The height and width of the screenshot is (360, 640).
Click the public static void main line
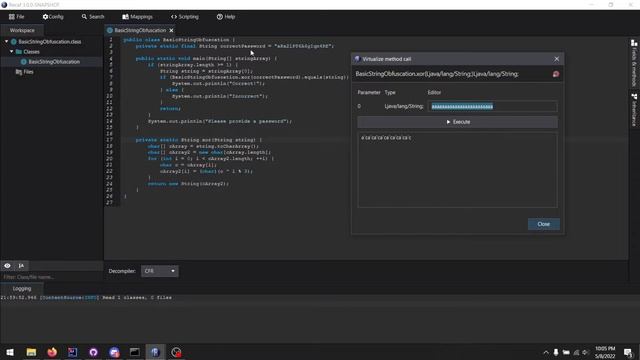(x=207, y=59)
